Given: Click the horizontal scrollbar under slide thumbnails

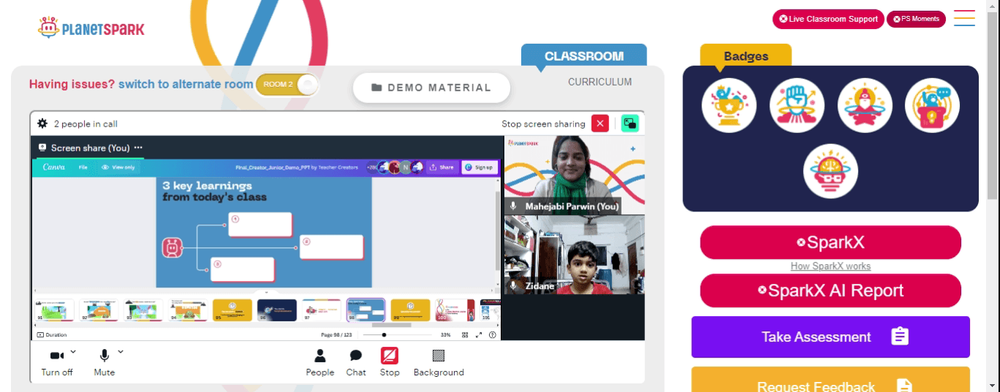Looking at the screenshot, I should [x=392, y=325].
